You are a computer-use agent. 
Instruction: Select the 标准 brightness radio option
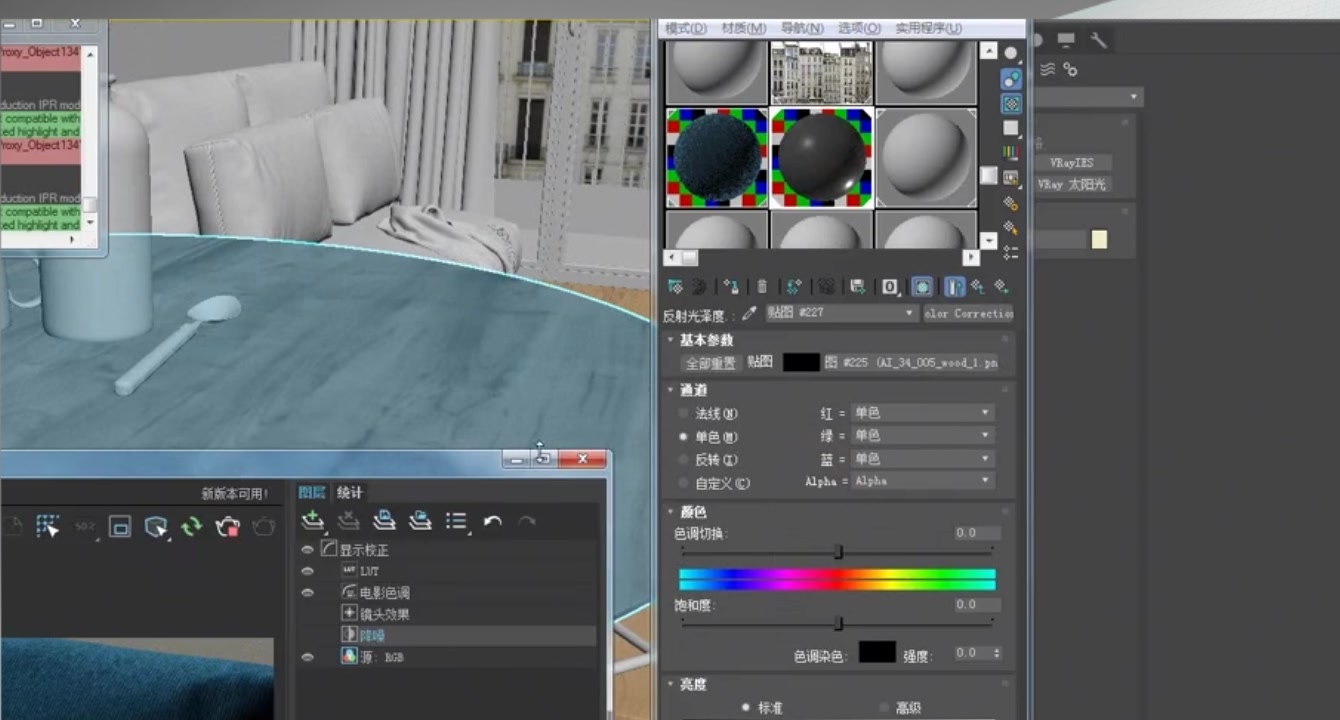point(762,708)
